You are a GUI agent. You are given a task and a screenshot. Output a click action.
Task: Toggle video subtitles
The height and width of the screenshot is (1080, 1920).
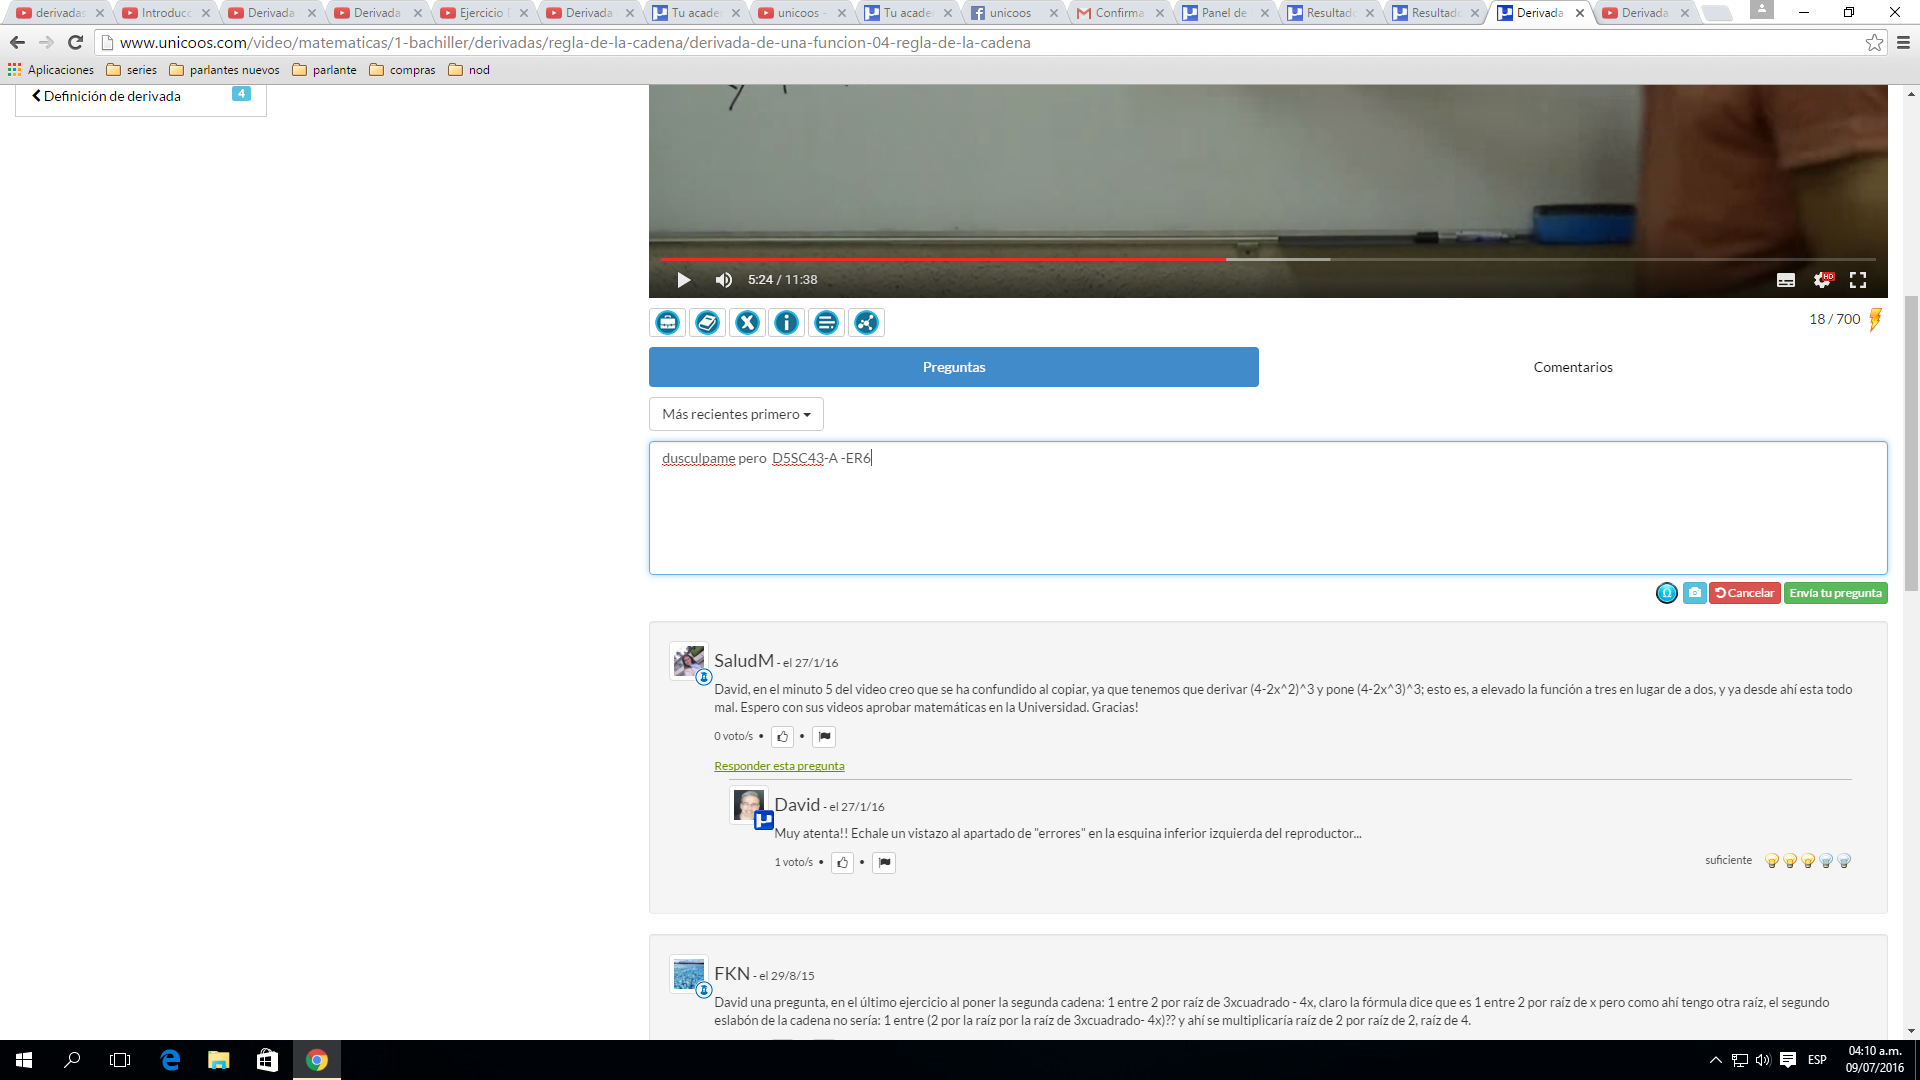(1785, 280)
